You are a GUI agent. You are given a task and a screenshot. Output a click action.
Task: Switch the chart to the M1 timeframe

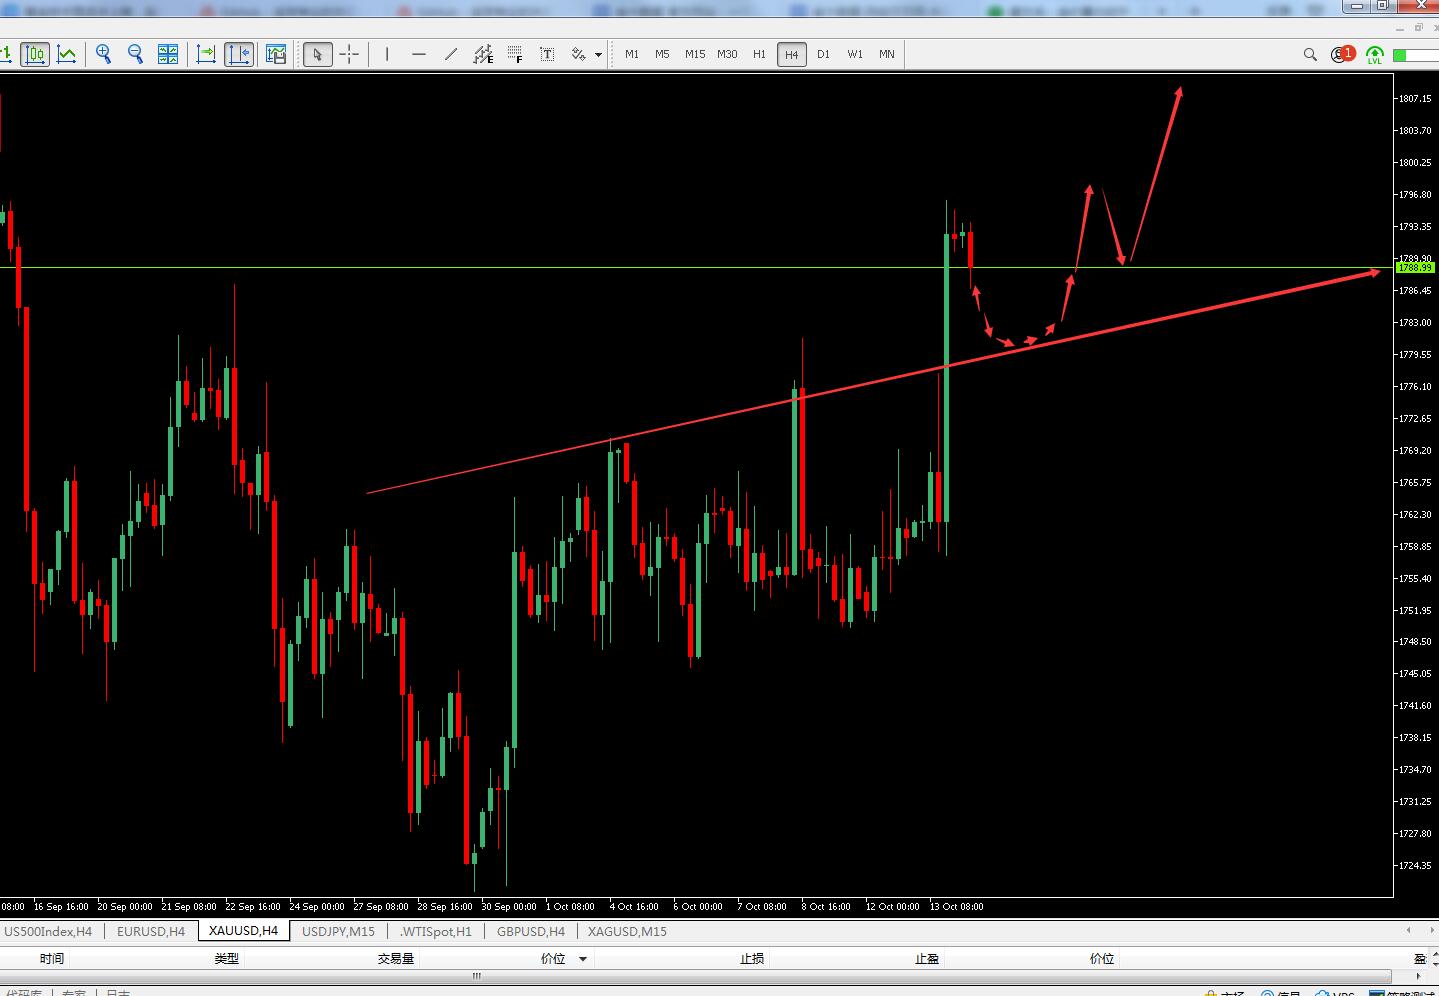tap(632, 54)
